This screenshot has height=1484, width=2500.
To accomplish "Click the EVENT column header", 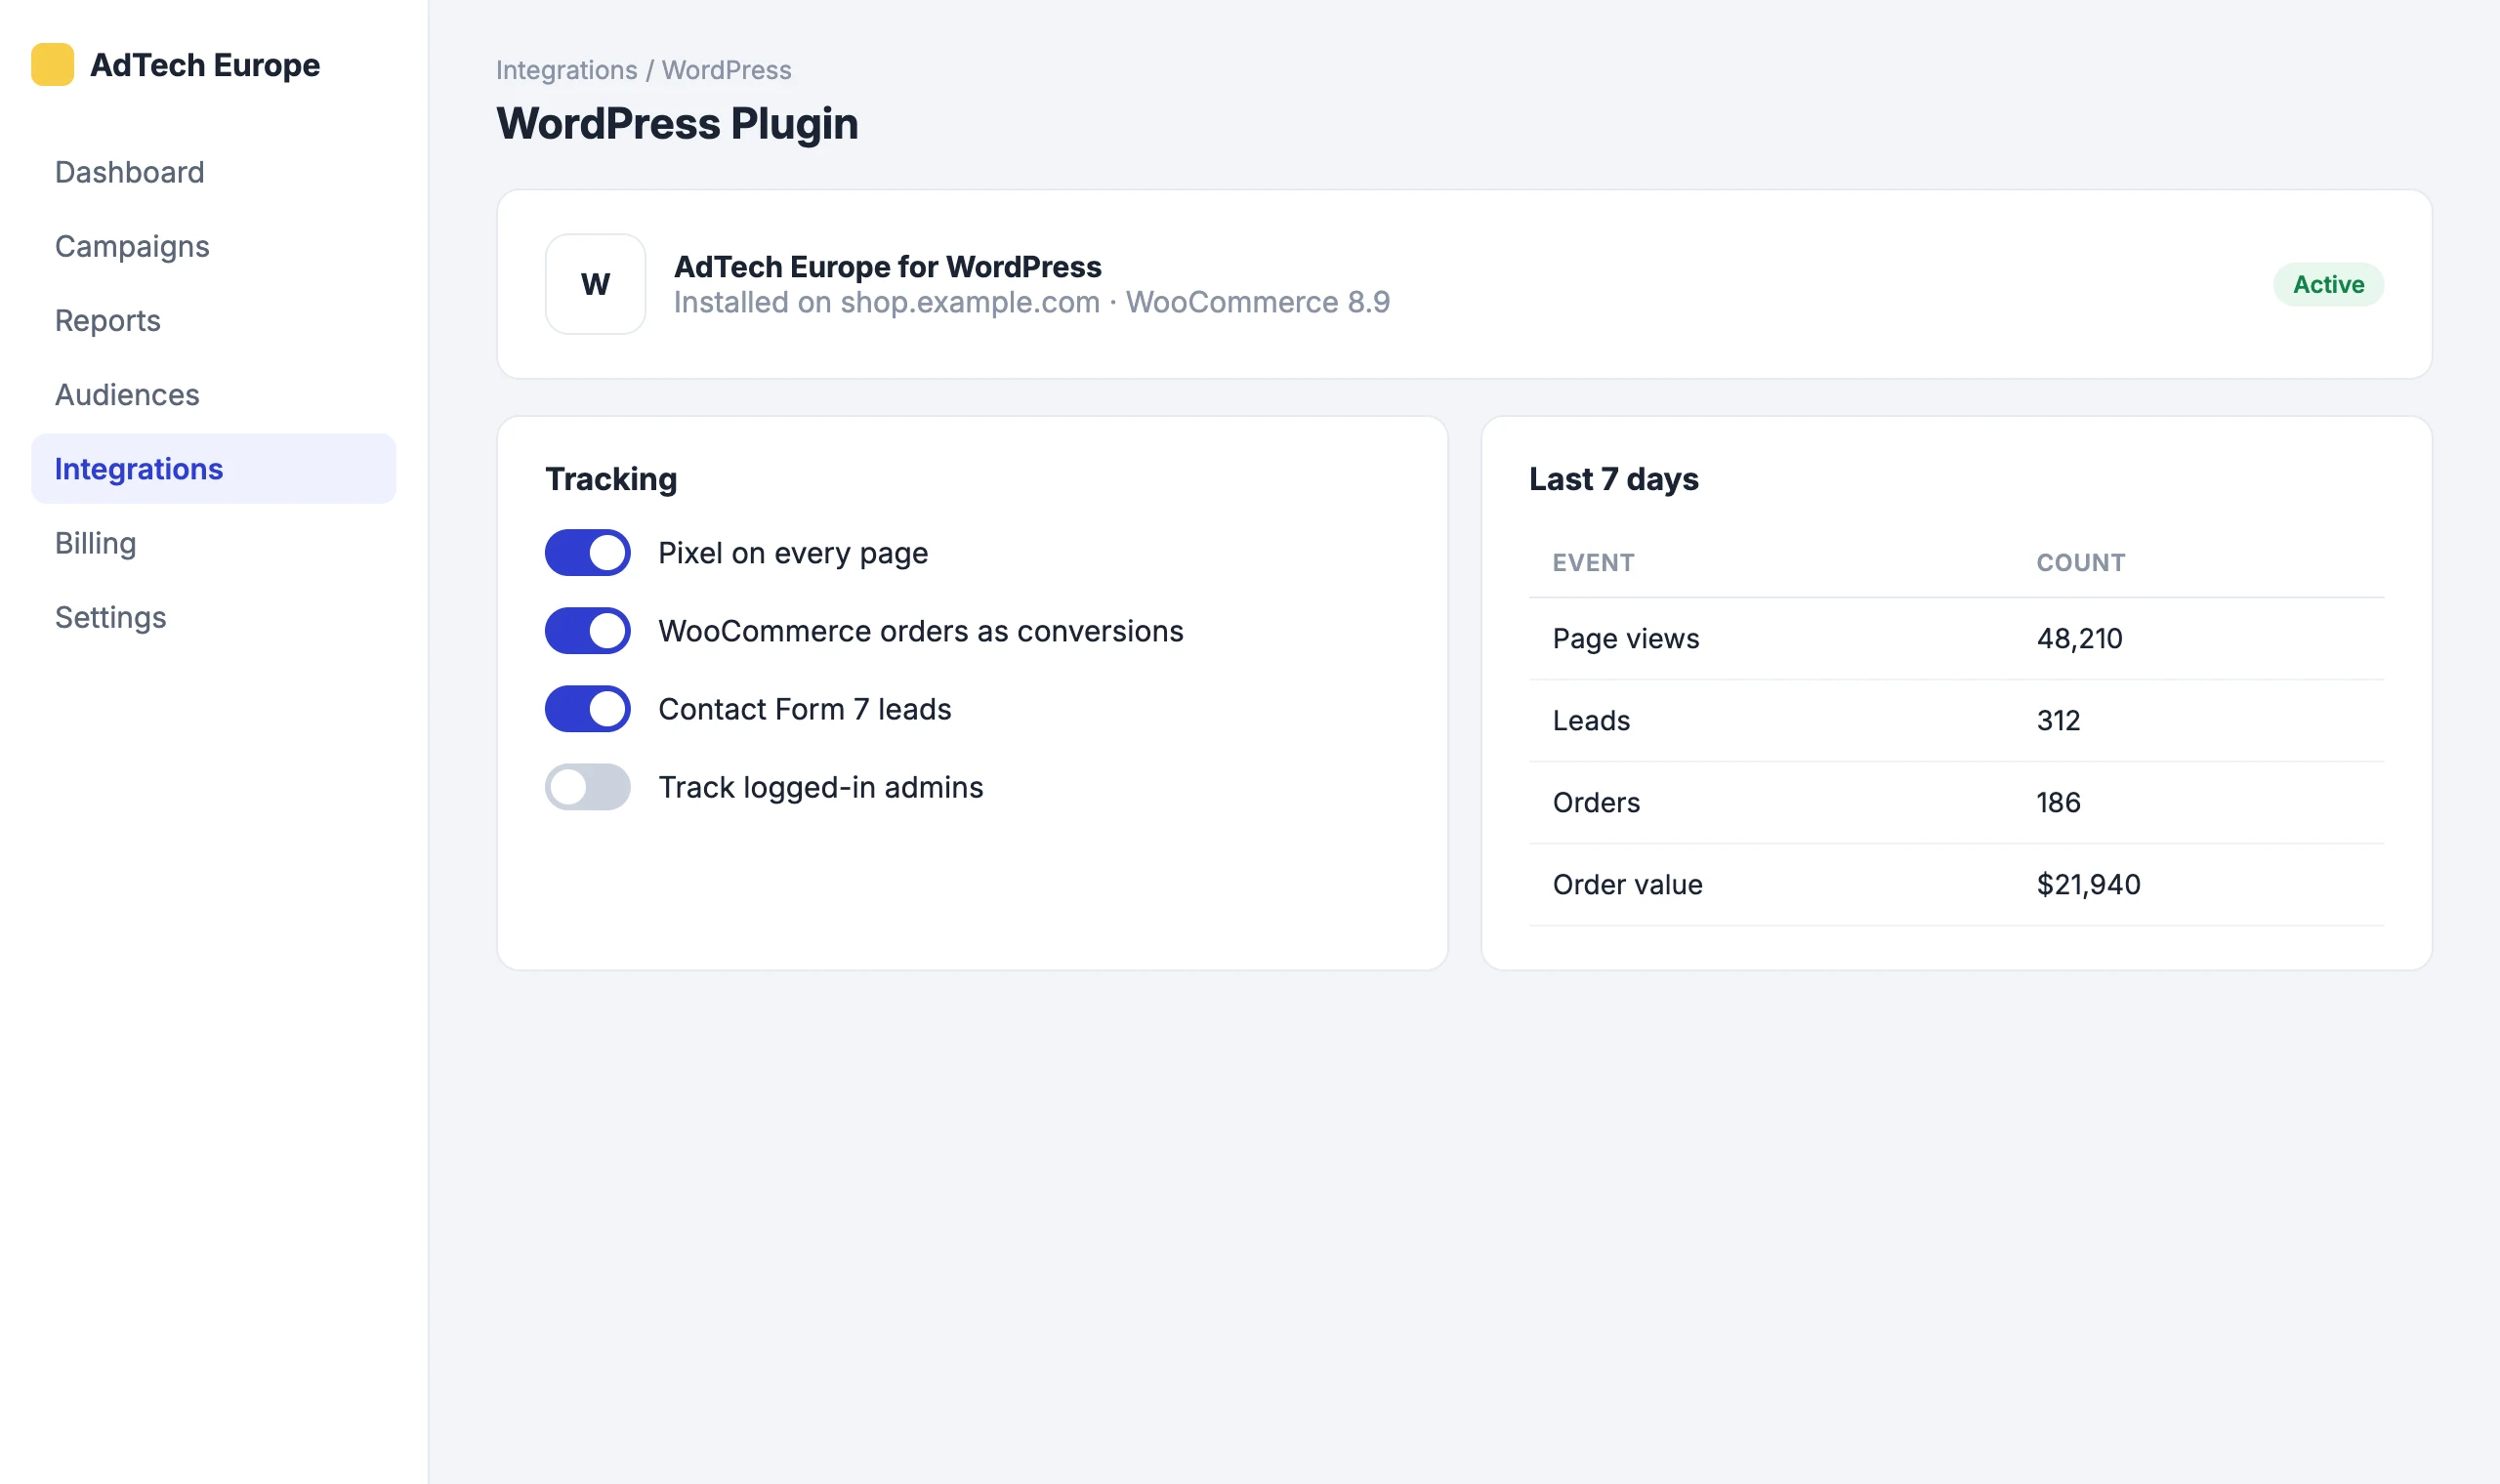I will 1593,563.
